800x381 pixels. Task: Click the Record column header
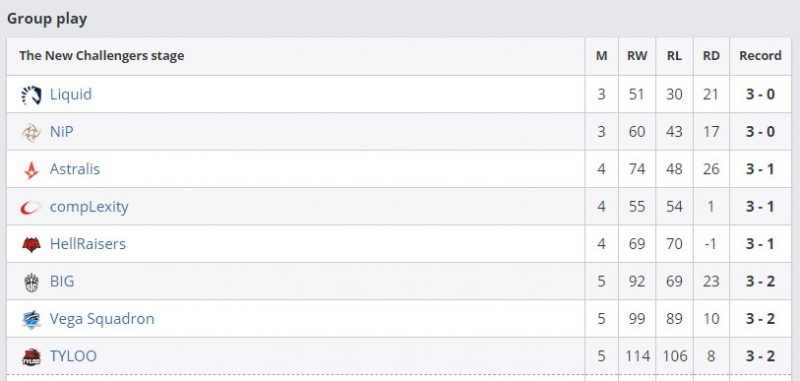(x=760, y=56)
